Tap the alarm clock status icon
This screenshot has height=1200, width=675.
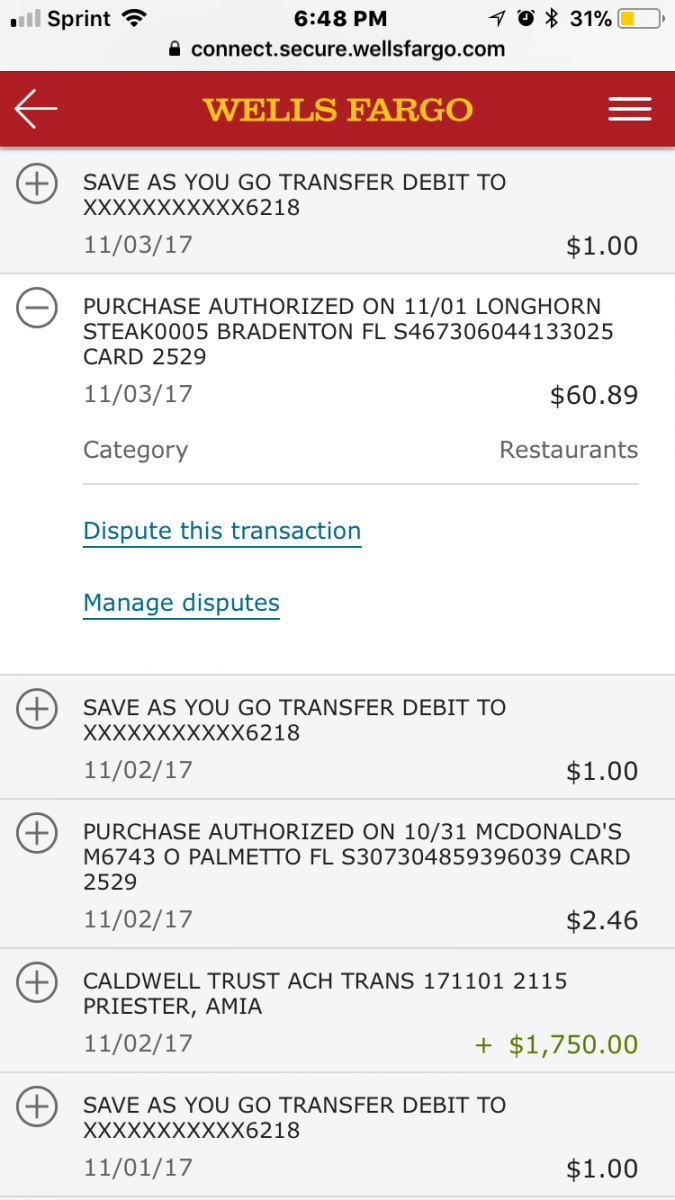[525, 19]
